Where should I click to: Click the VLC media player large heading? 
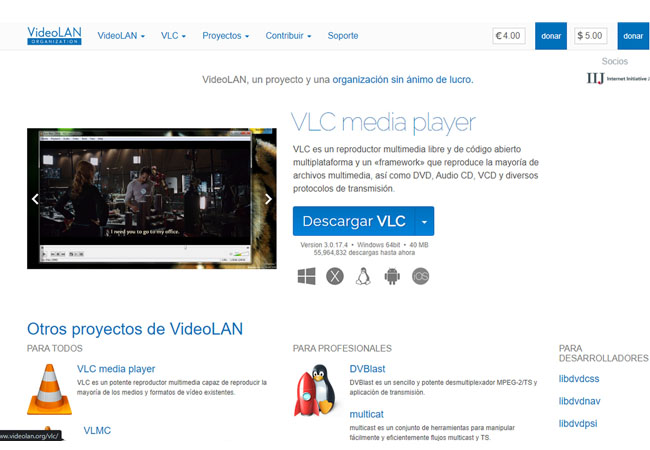click(x=383, y=123)
